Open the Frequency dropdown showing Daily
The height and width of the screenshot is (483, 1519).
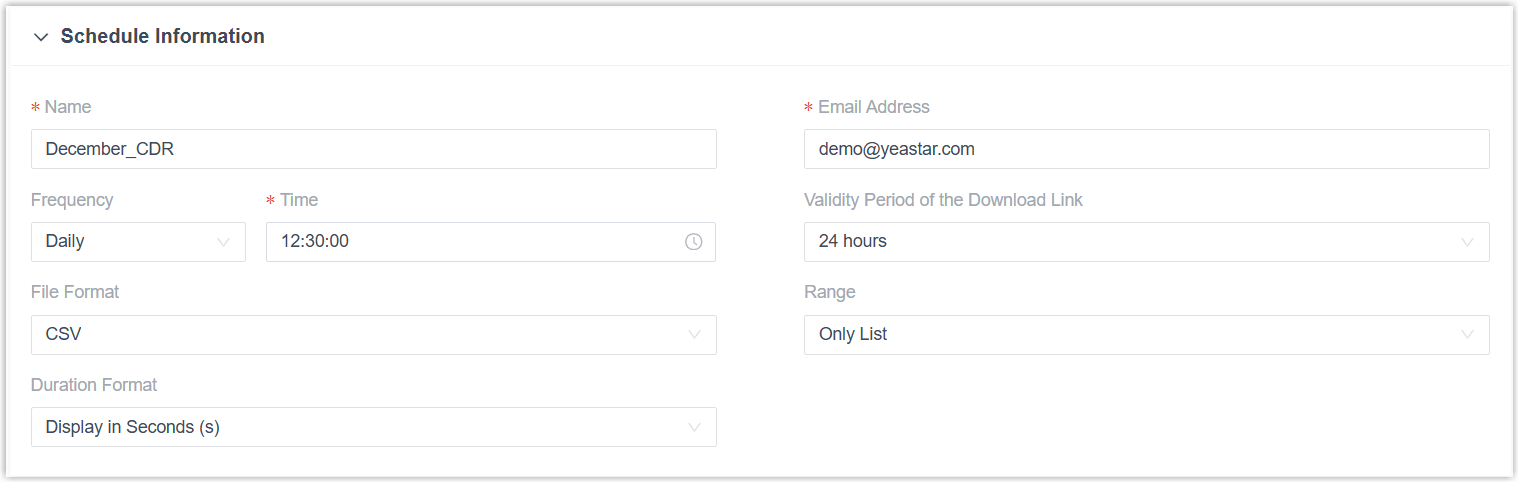click(x=138, y=242)
